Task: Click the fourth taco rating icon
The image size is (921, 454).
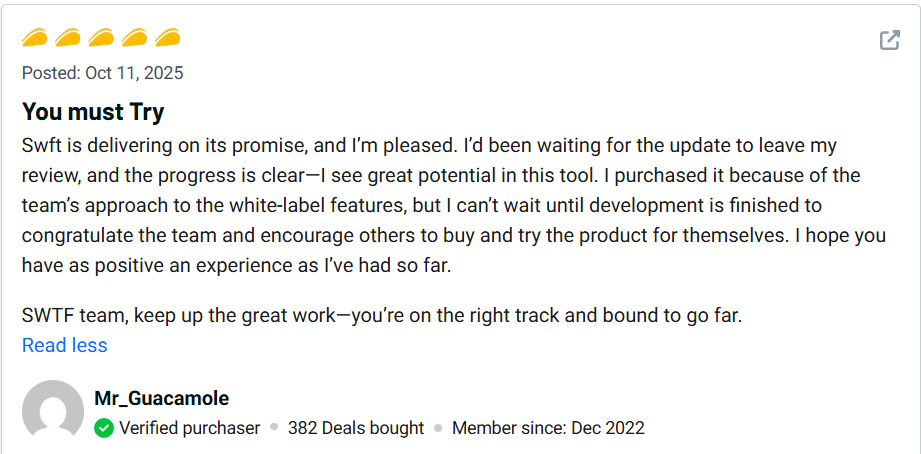Action: coord(134,38)
